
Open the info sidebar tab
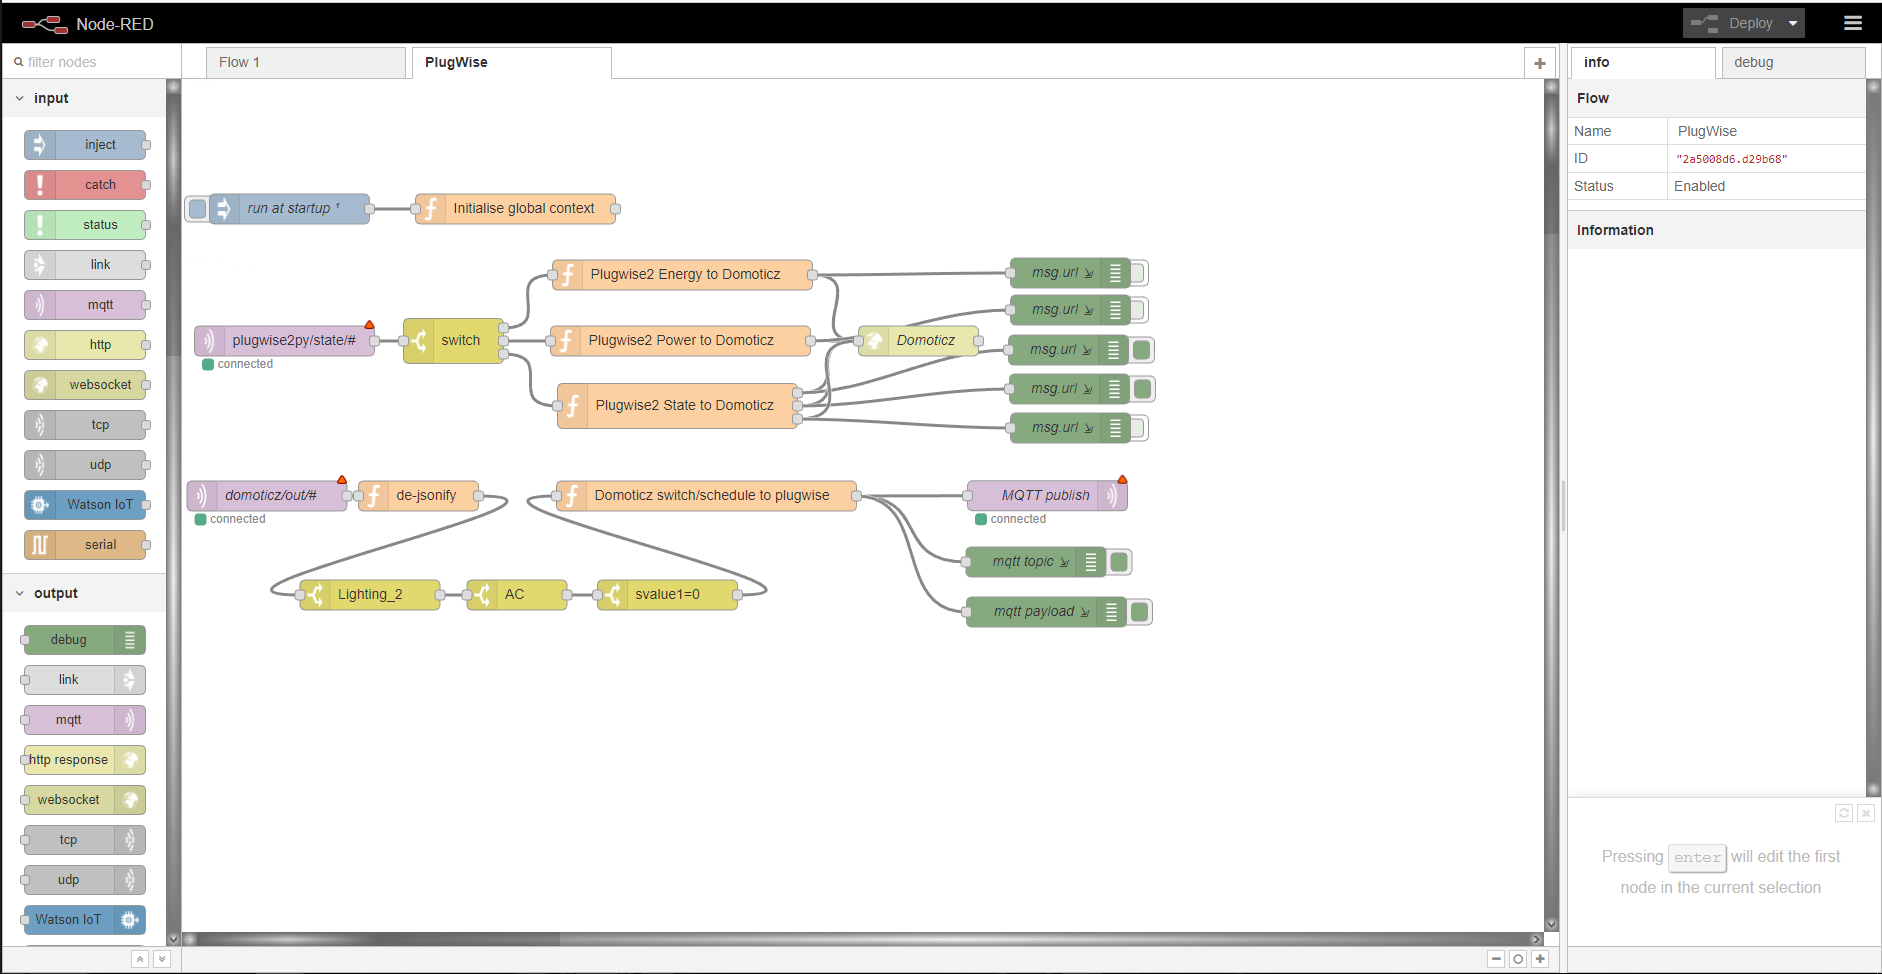pos(1643,62)
